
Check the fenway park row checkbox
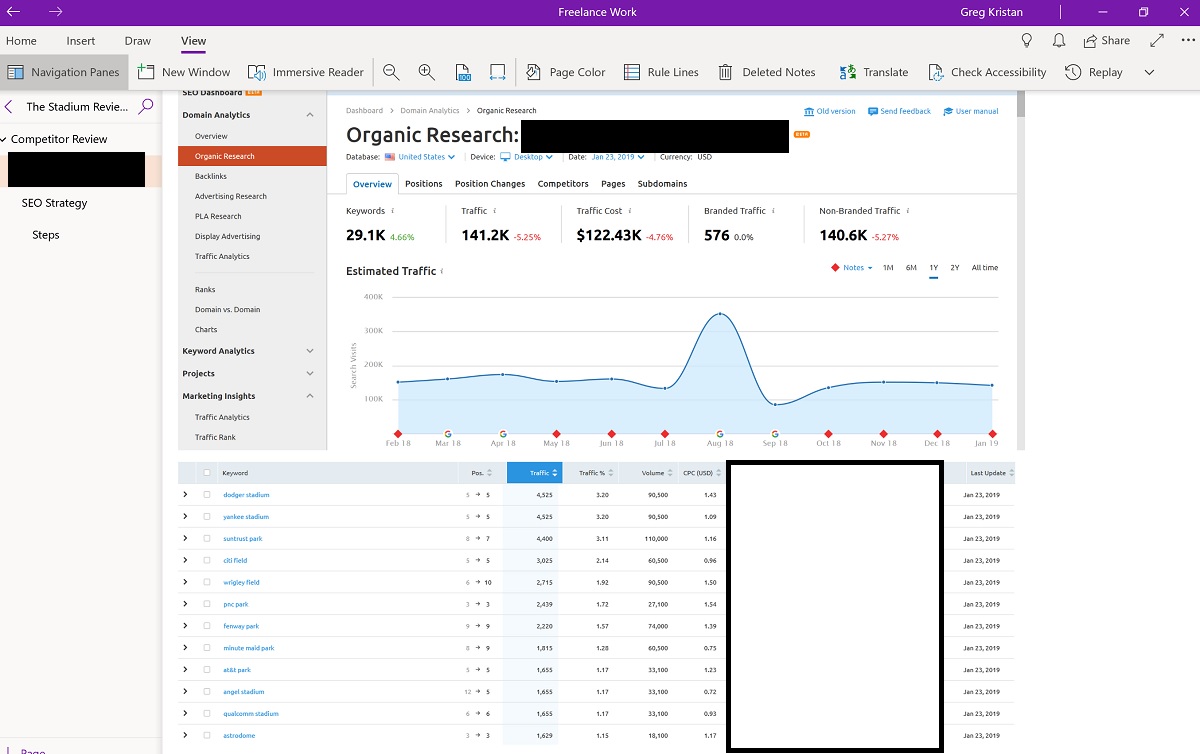pyautogui.click(x=207, y=627)
